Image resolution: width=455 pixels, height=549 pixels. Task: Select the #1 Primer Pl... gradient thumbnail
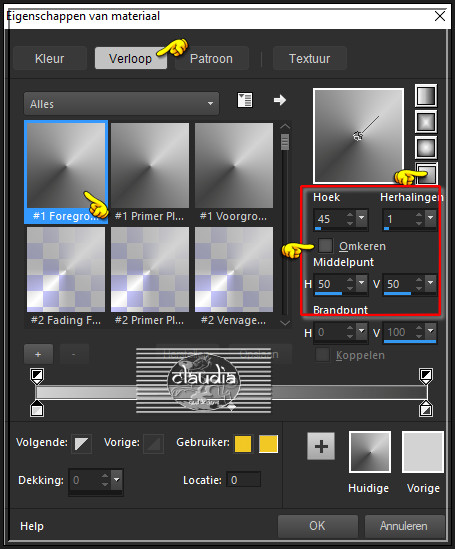[150, 172]
